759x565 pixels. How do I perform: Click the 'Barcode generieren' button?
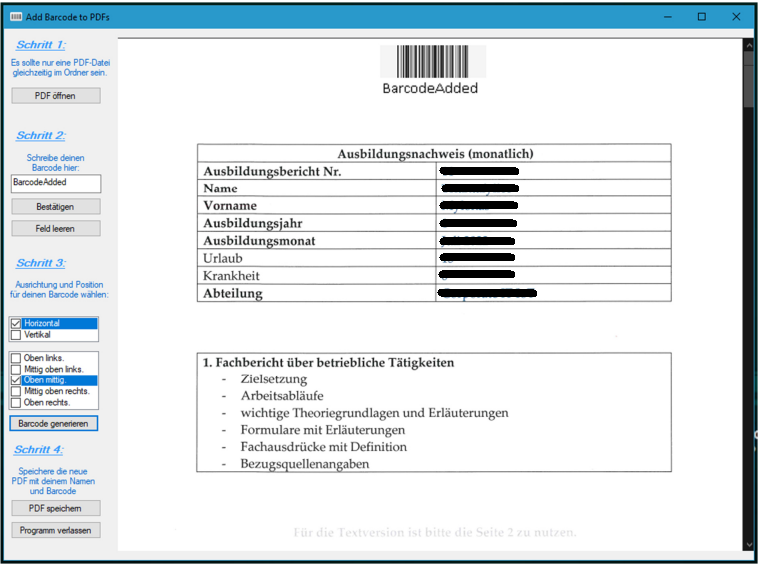tap(54, 424)
